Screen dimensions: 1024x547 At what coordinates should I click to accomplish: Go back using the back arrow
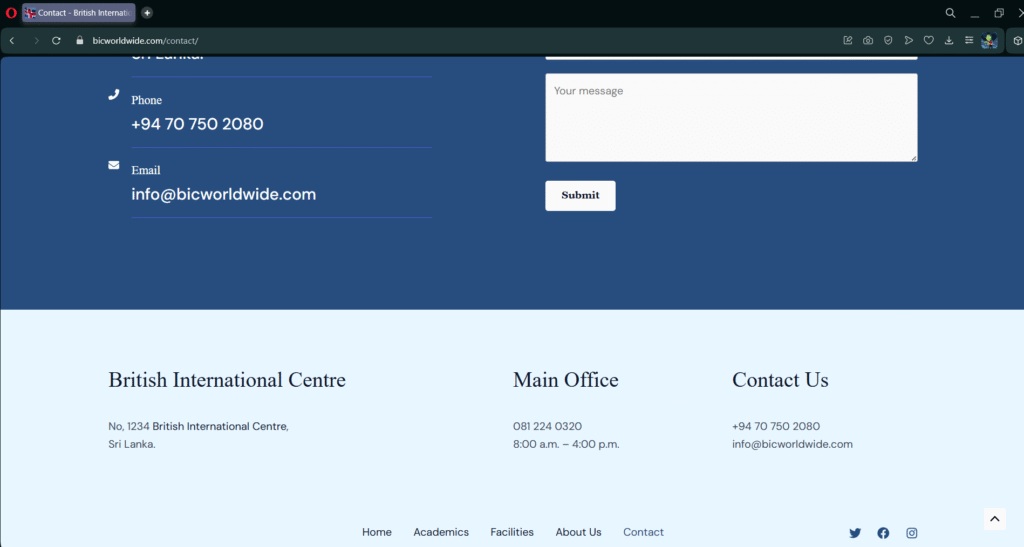(12, 40)
